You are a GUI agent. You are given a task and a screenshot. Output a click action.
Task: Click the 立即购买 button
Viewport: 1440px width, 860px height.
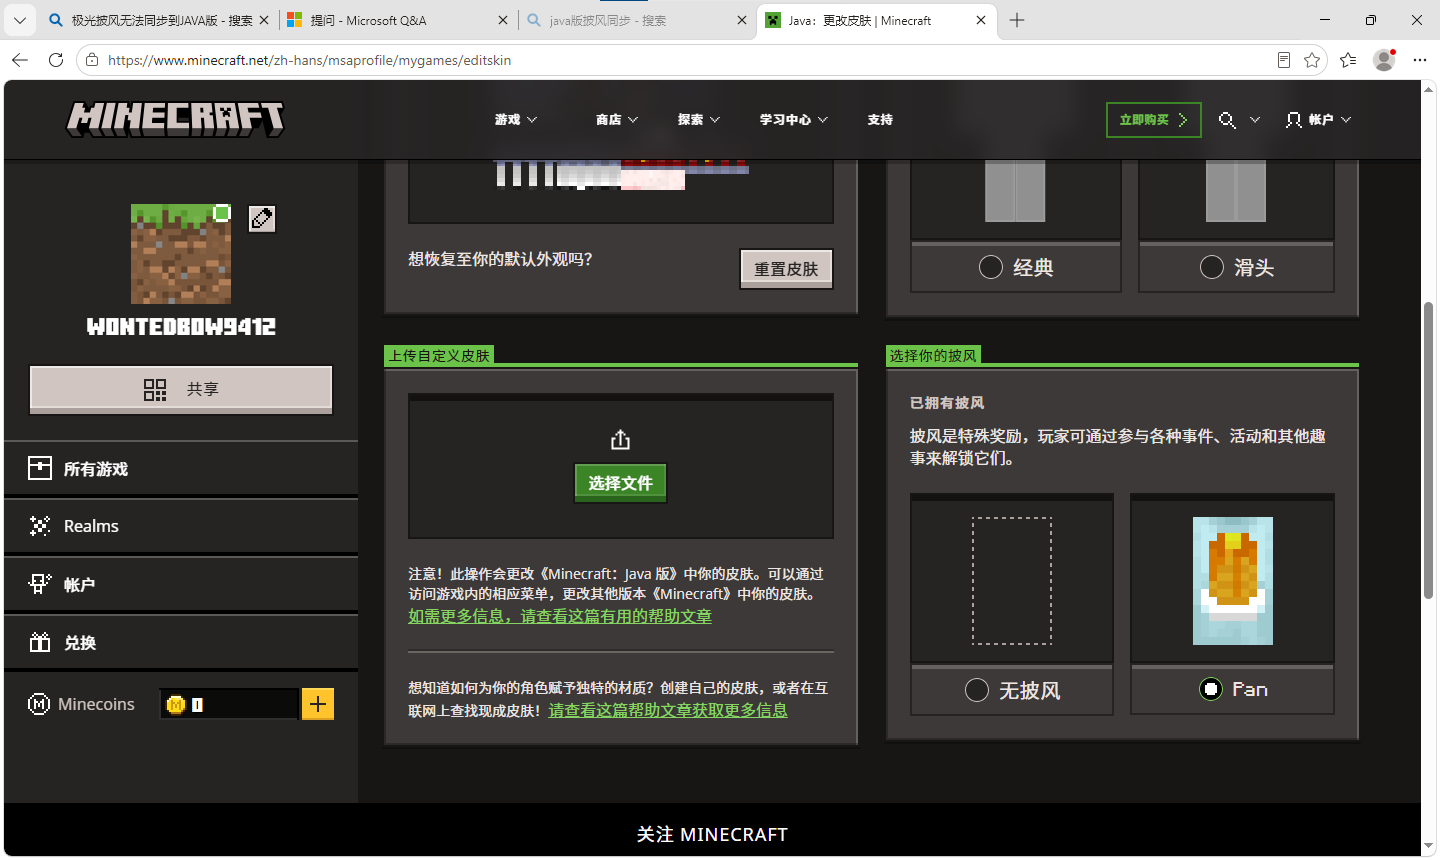[1154, 120]
